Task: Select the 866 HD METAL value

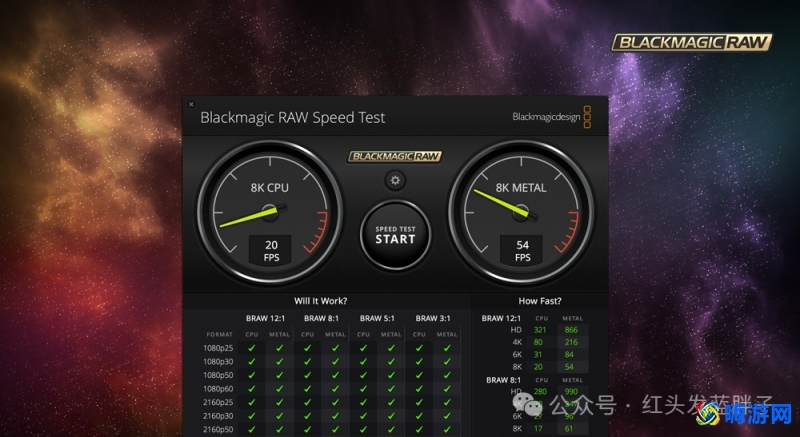Action: pyautogui.click(x=571, y=330)
